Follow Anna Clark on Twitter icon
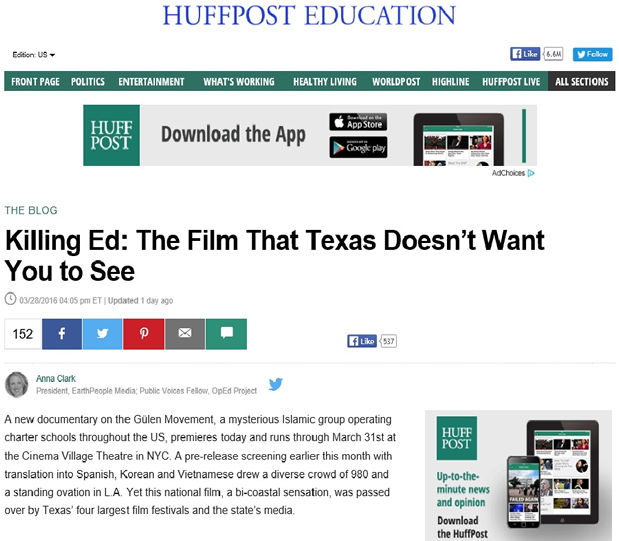This screenshot has height=541, width=619. click(x=276, y=384)
